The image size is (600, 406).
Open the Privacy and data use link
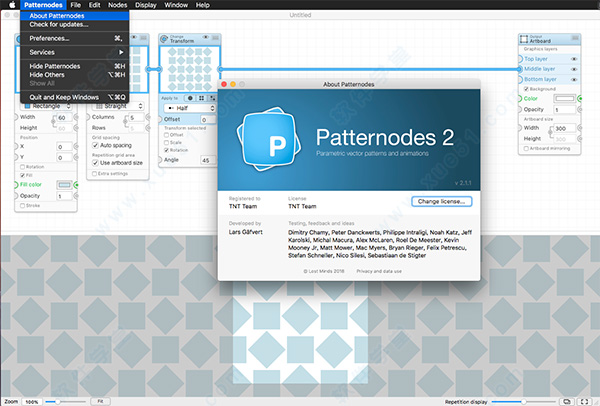tap(379, 271)
